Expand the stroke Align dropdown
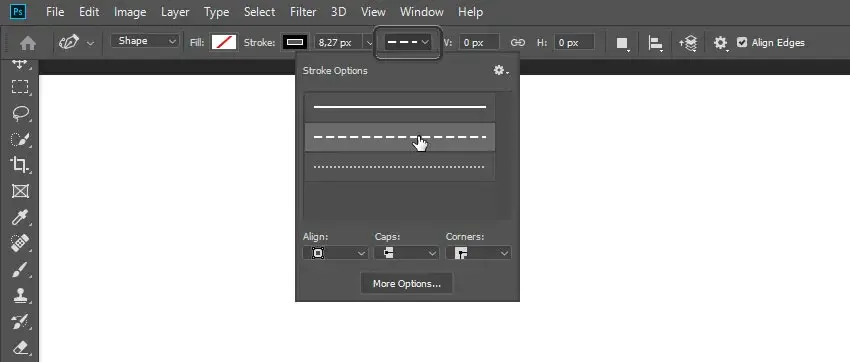The width and height of the screenshot is (850, 362). 335,253
